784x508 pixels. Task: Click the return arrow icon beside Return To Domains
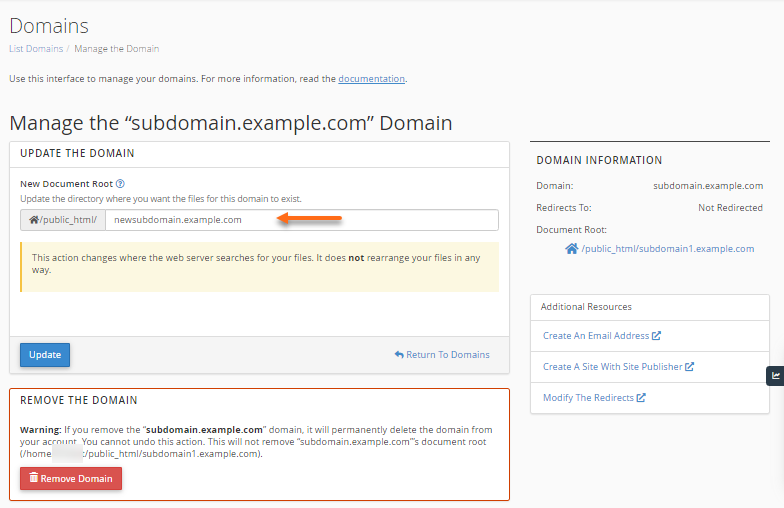tap(399, 355)
